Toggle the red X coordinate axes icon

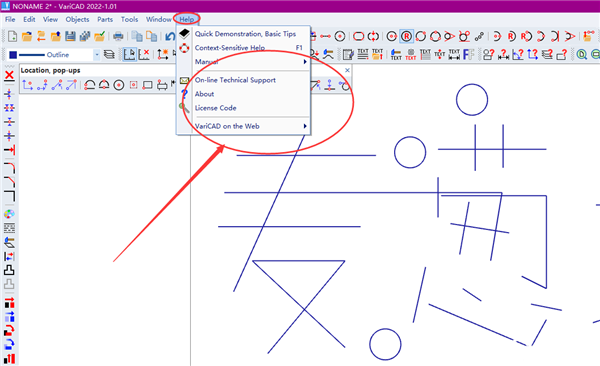click(144, 55)
